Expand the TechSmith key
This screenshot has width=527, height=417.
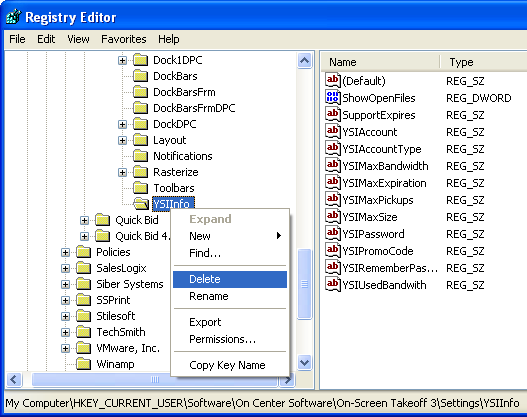pos(66,332)
